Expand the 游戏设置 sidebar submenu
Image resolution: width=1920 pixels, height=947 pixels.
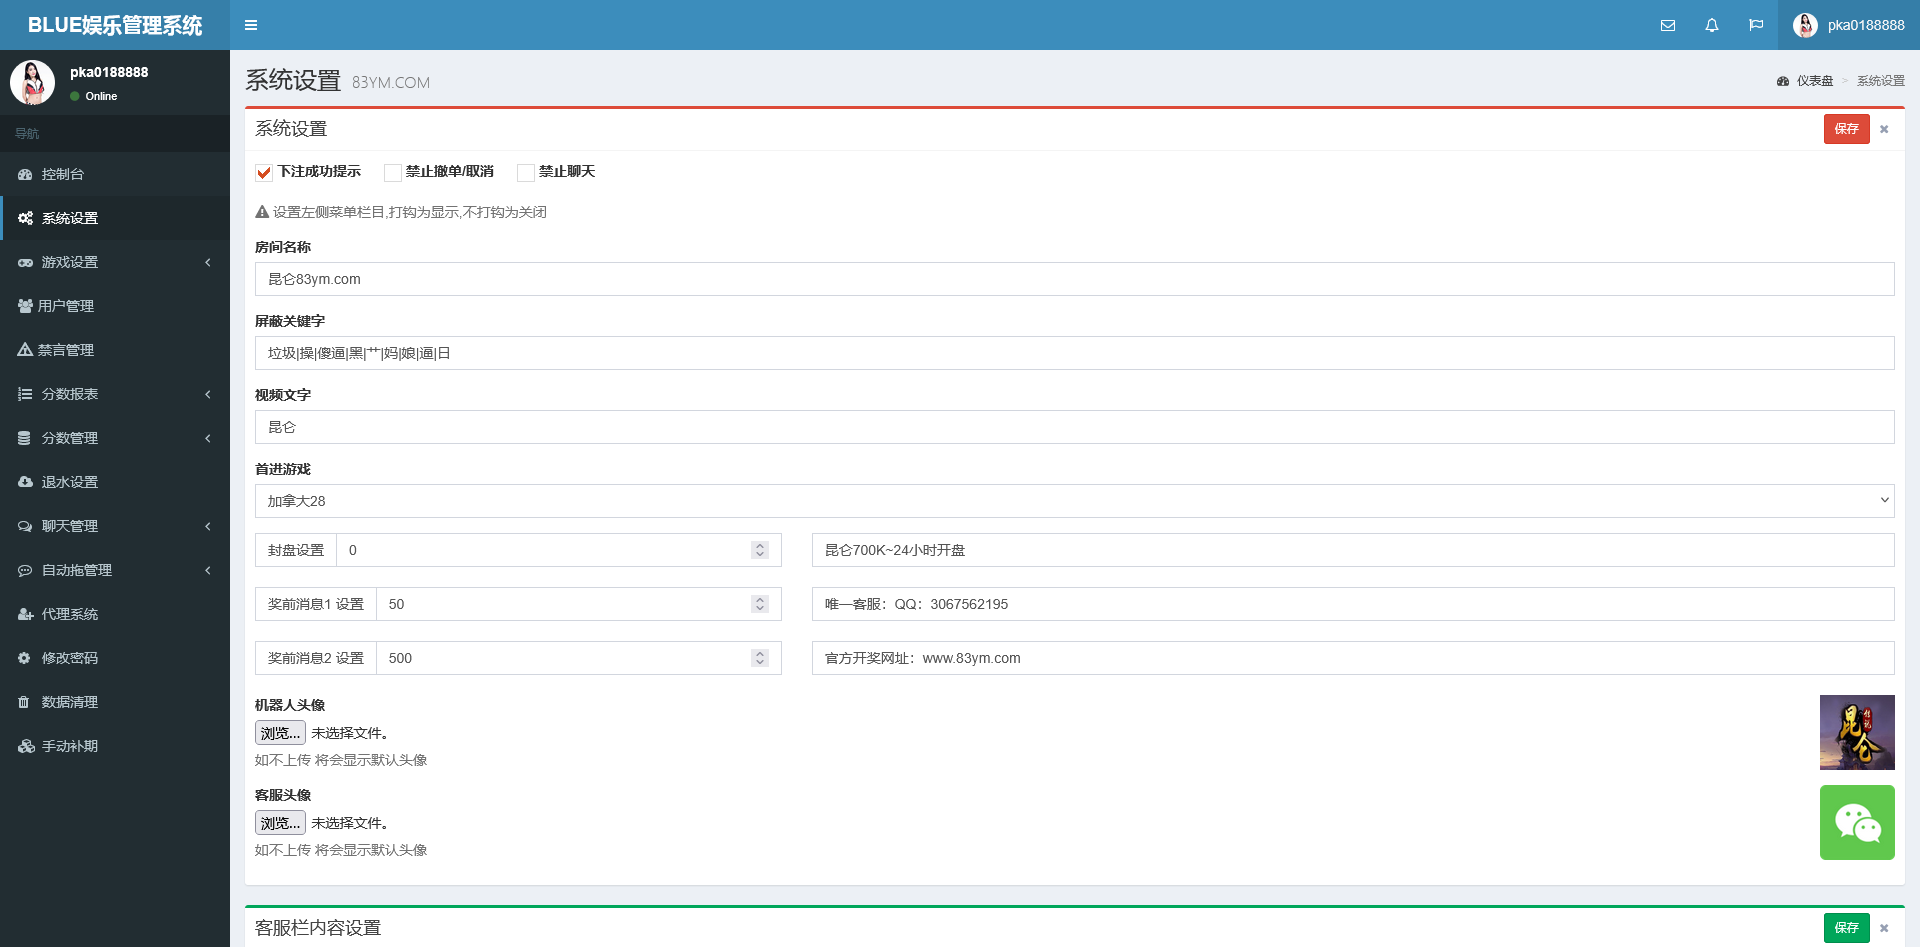[115, 262]
